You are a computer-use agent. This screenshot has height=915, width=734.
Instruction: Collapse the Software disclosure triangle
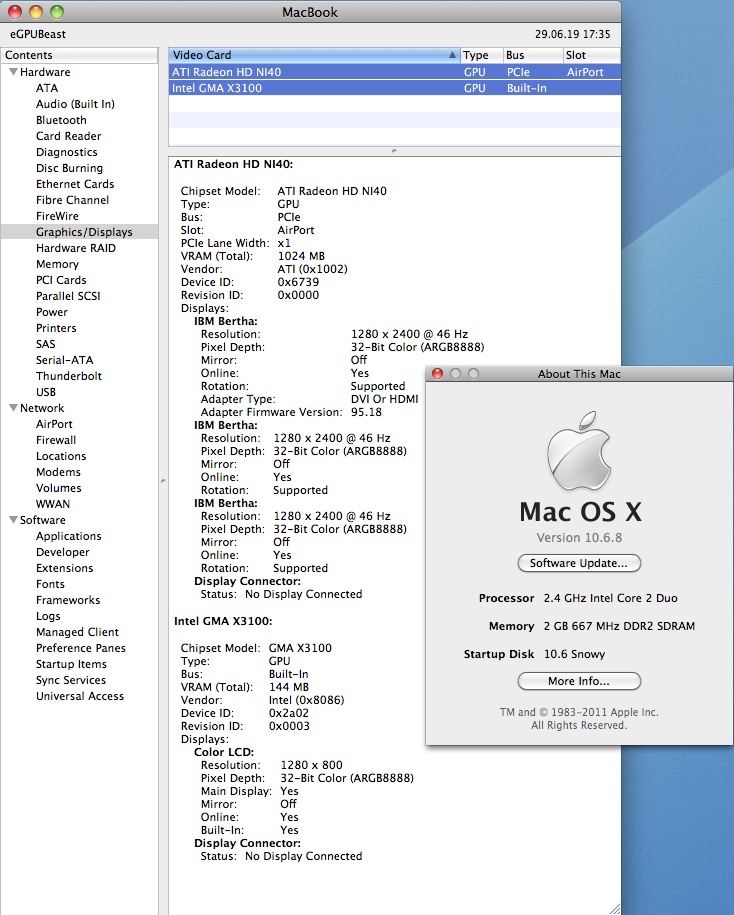click(x=13, y=519)
